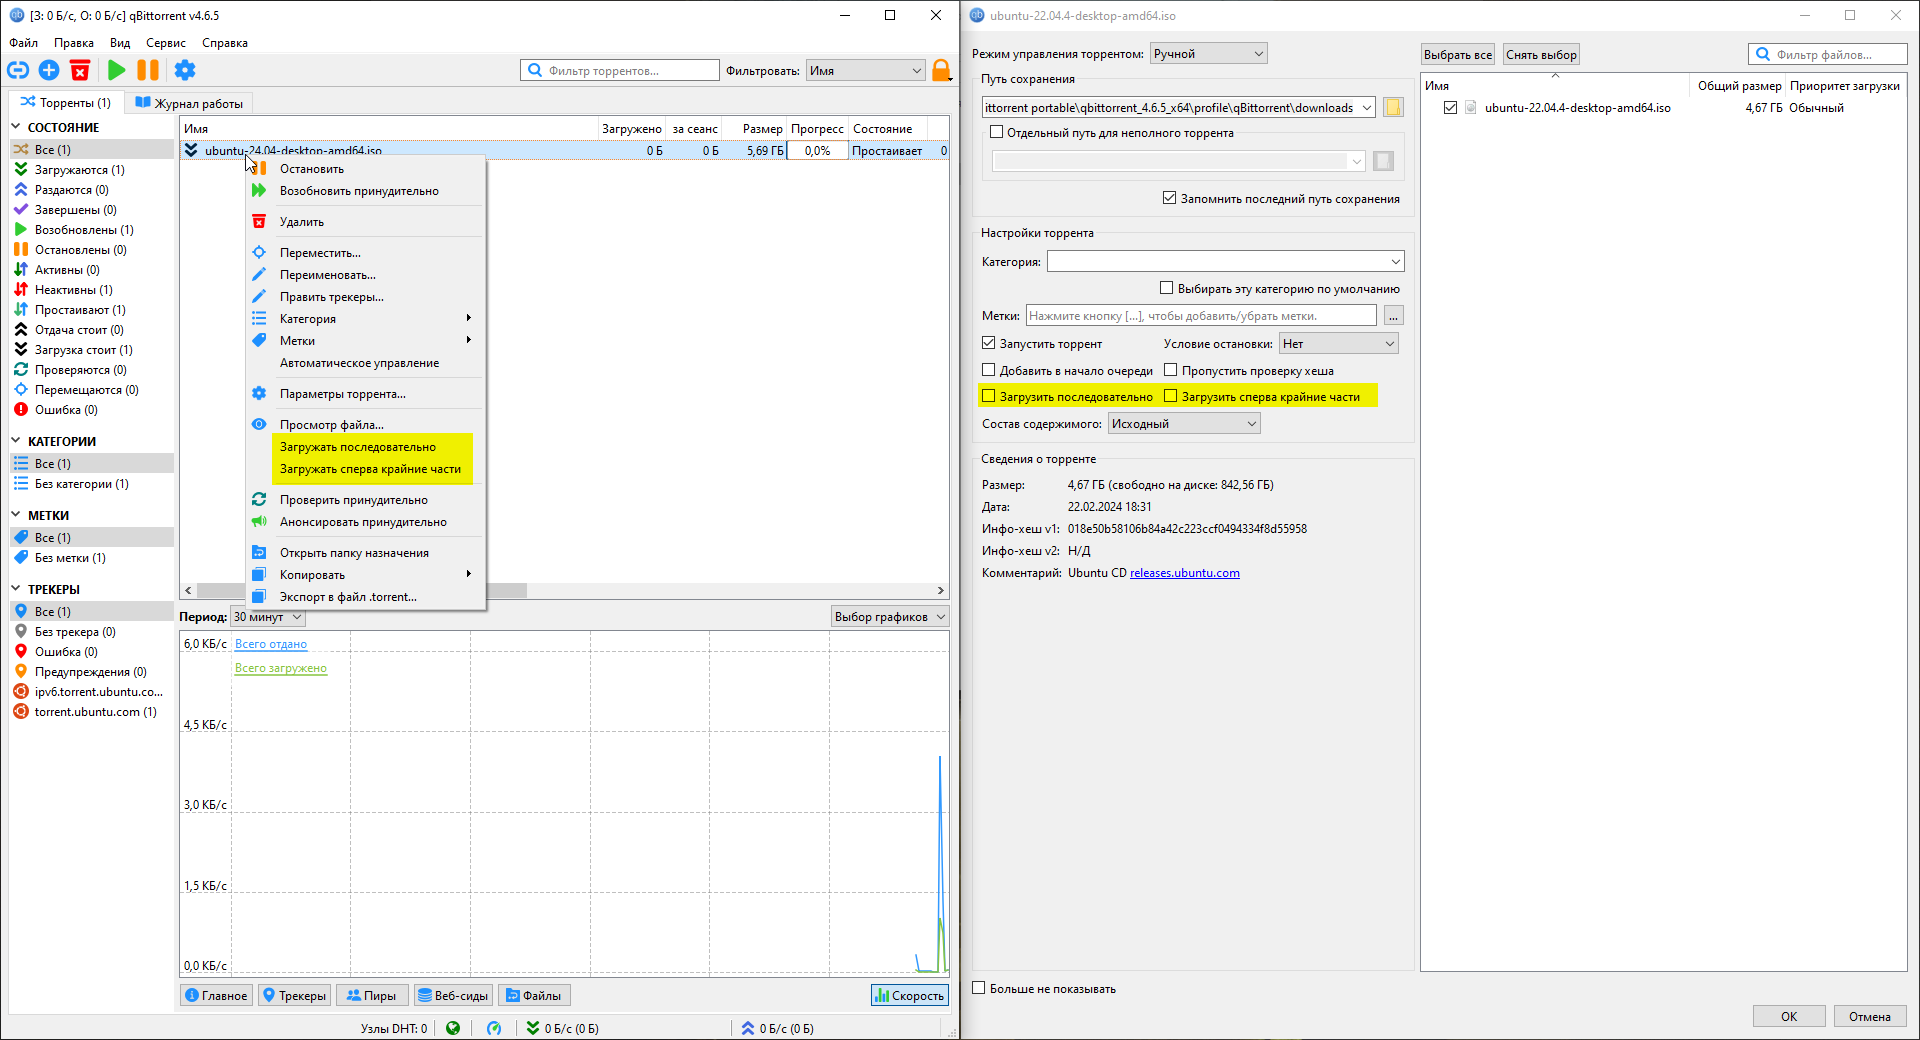Image resolution: width=1920 pixels, height=1040 pixels.
Task: Open the 'Период' 30 минут dropdown
Action: [x=267, y=617]
